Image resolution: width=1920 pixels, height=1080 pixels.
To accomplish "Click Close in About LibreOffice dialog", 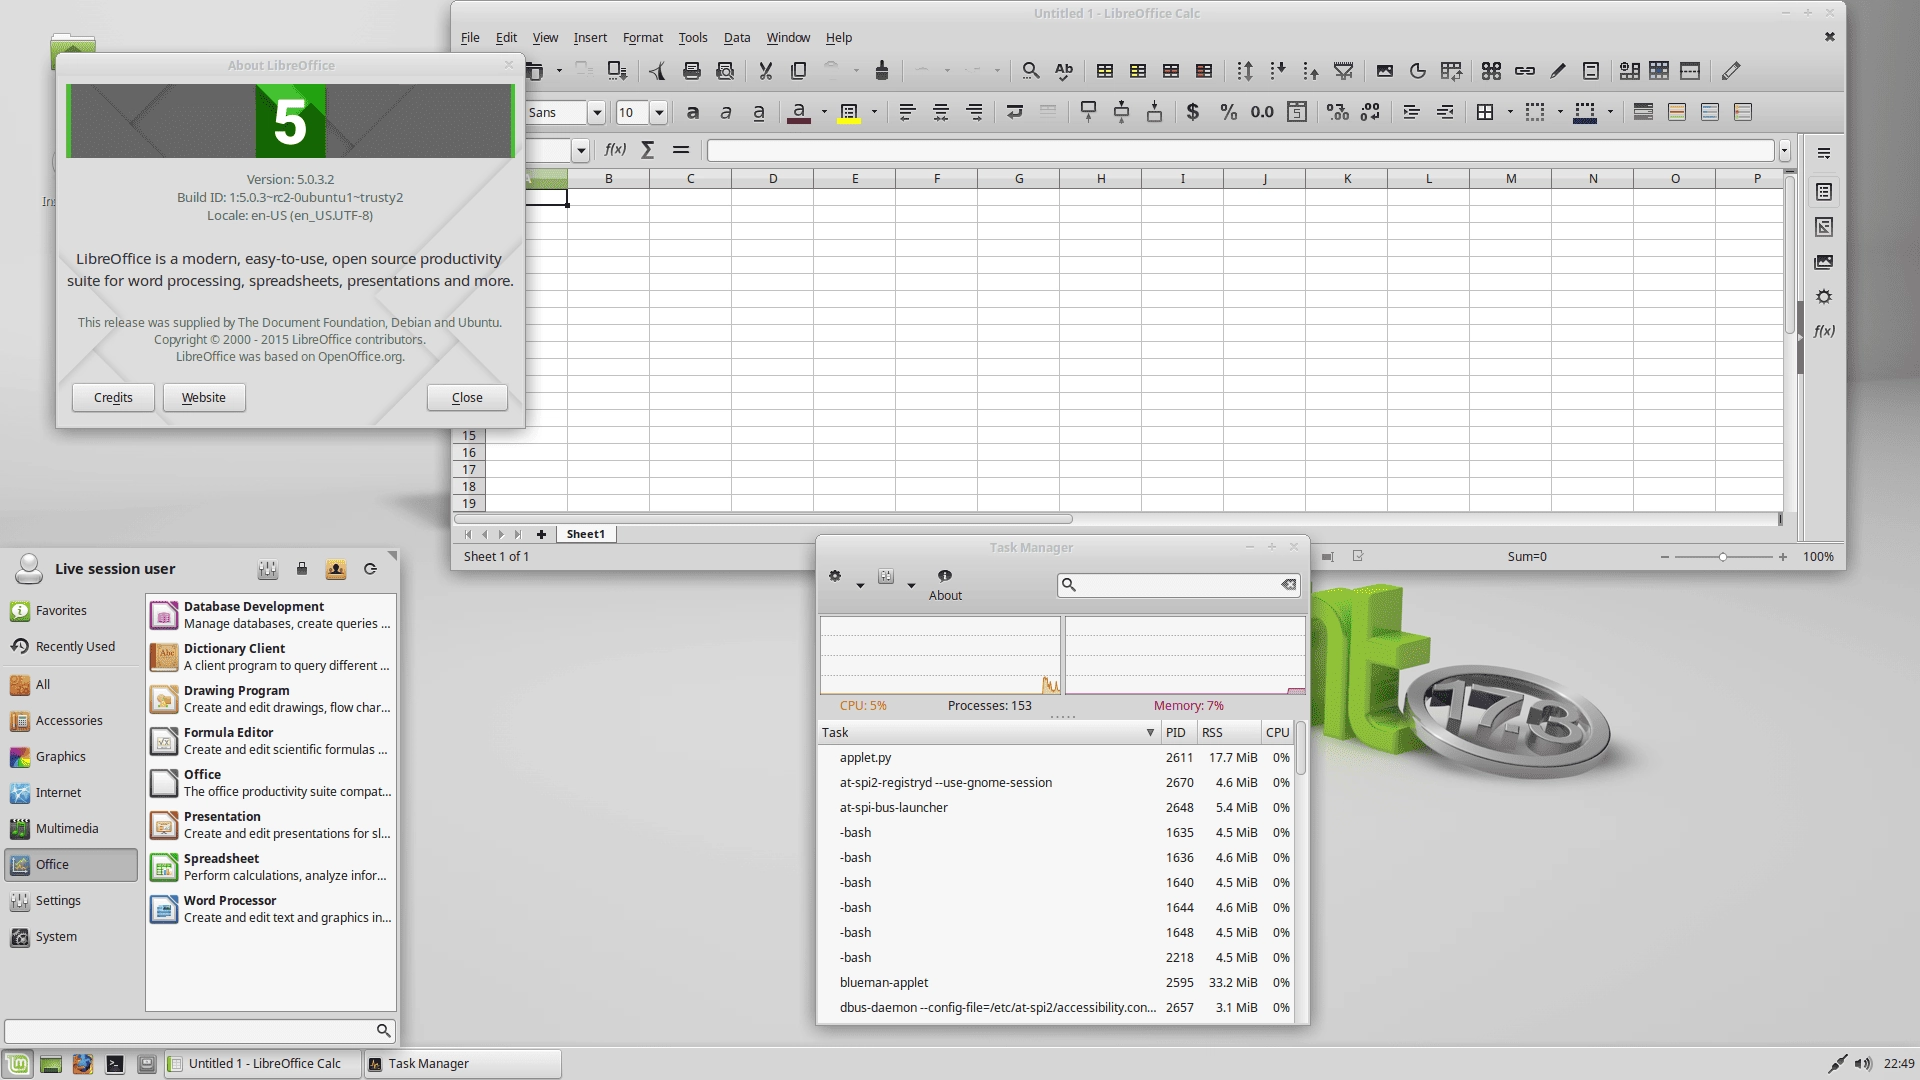I will pyautogui.click(x=467, y=397).
